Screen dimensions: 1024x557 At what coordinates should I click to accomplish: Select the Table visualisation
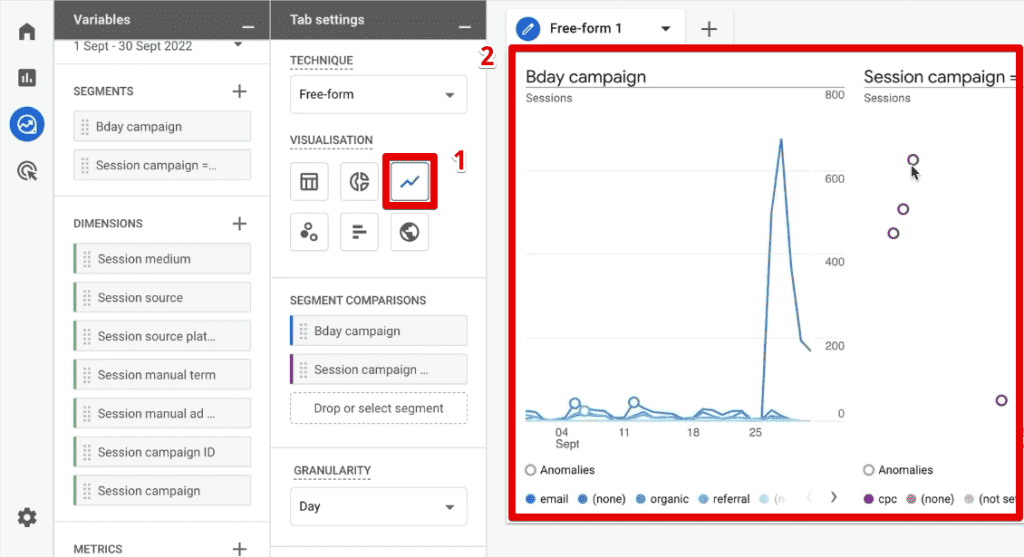309,182
